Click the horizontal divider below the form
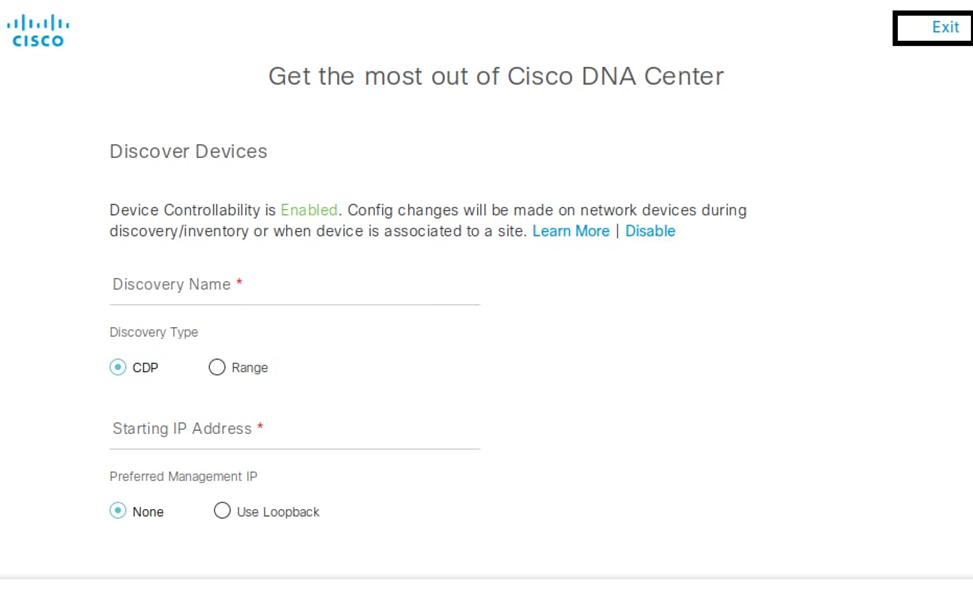Image resolution: width=973 pixels, height=597 pixels. tap(486, 578)
